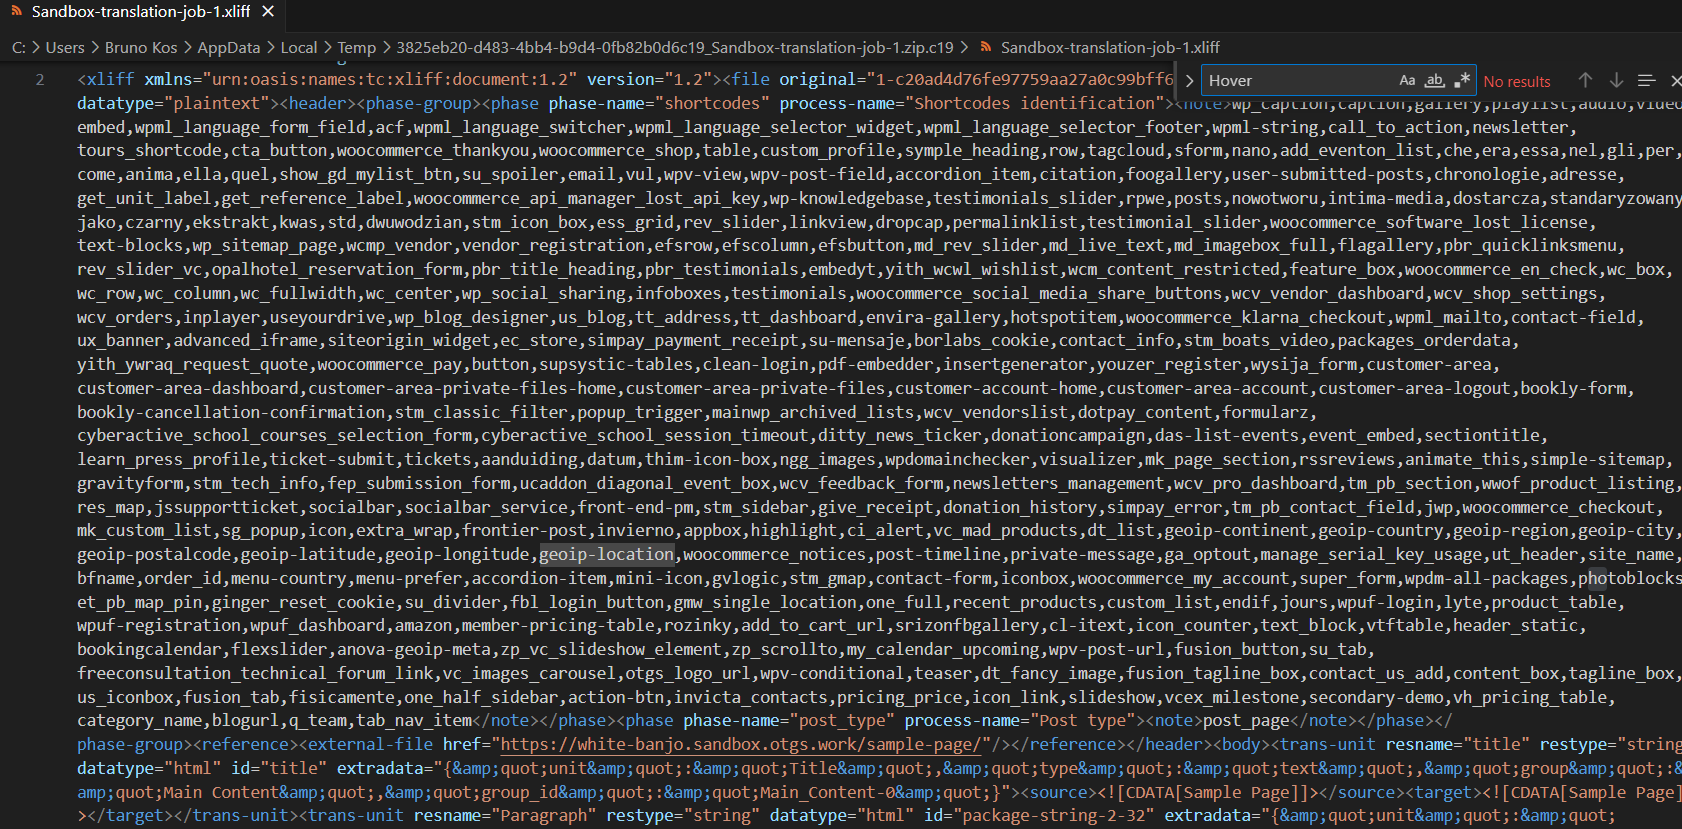
Task: Click the 'yith_ywraq_request_quote' shortcode
Action: (x=192, y=364)
